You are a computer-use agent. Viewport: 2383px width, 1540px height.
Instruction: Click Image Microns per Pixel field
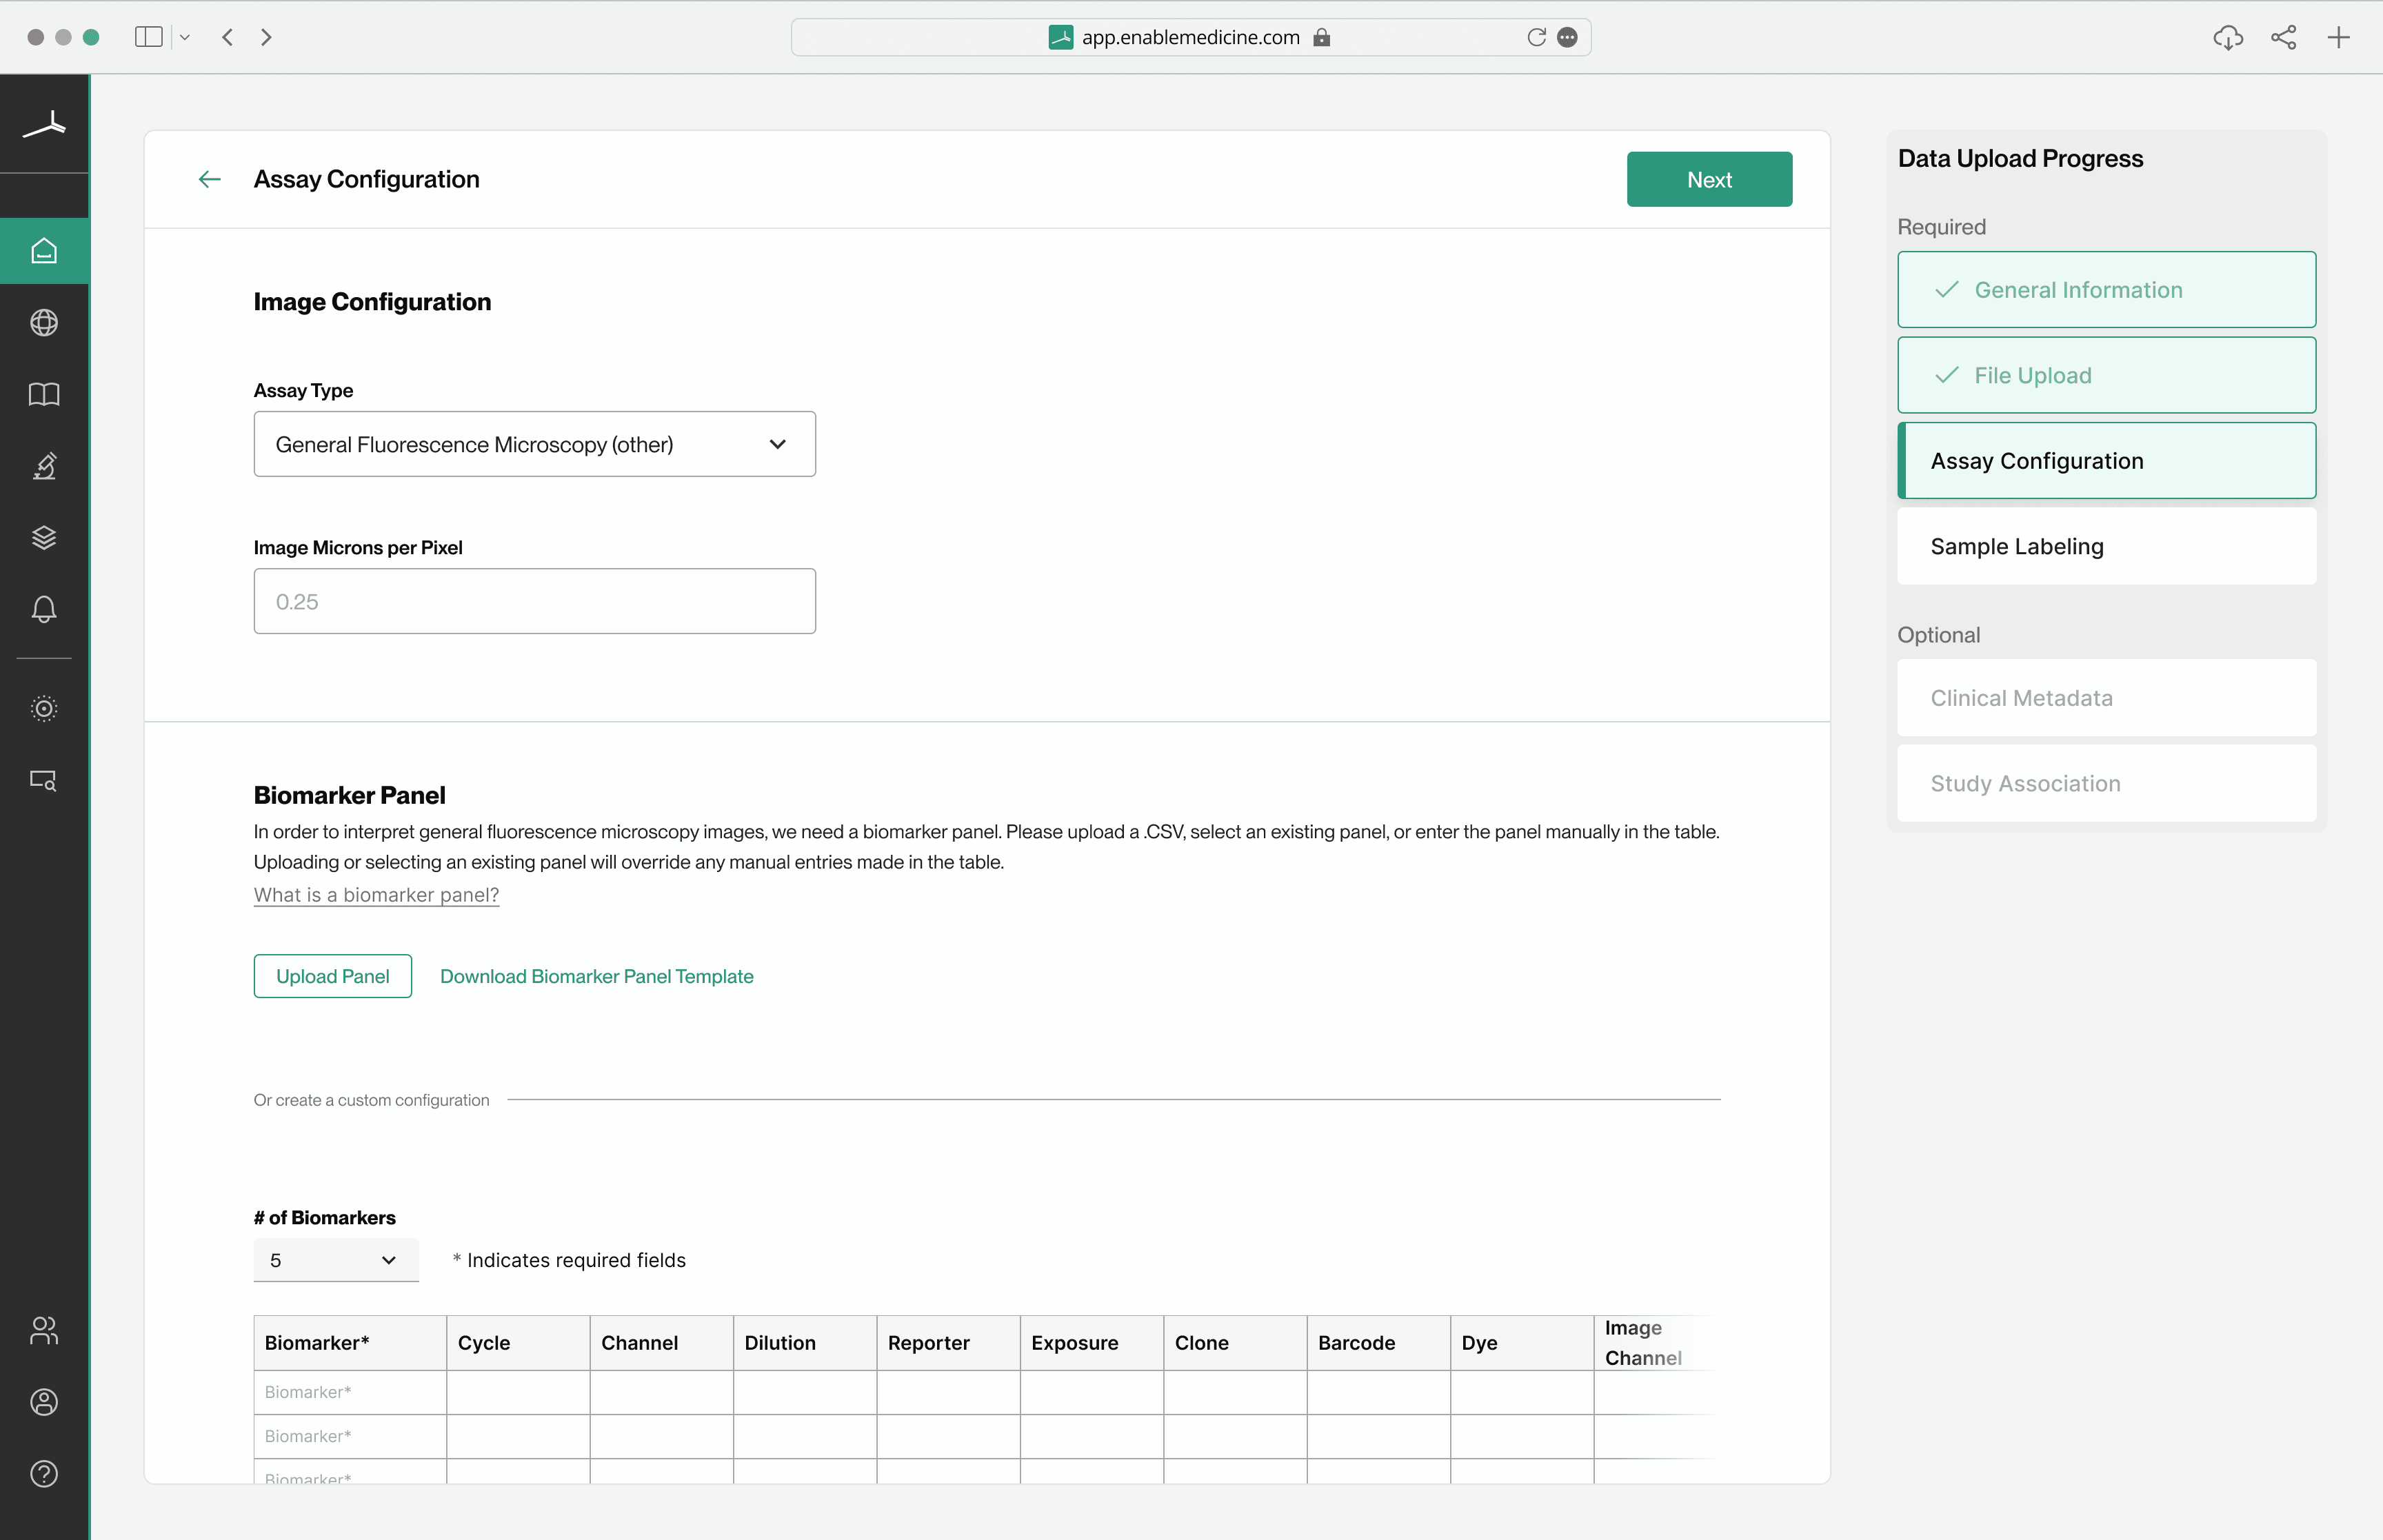point(535,601)
